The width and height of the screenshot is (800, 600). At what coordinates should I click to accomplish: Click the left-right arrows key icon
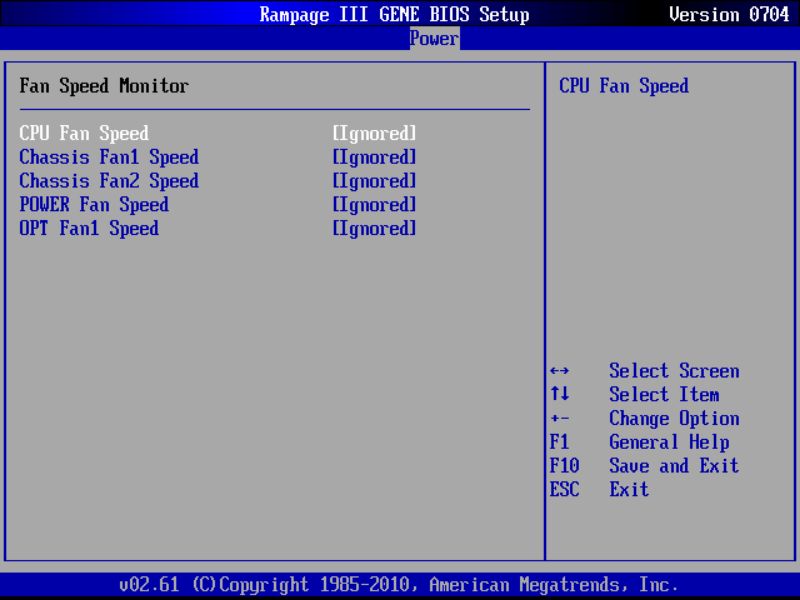click(x=560, y=371)
